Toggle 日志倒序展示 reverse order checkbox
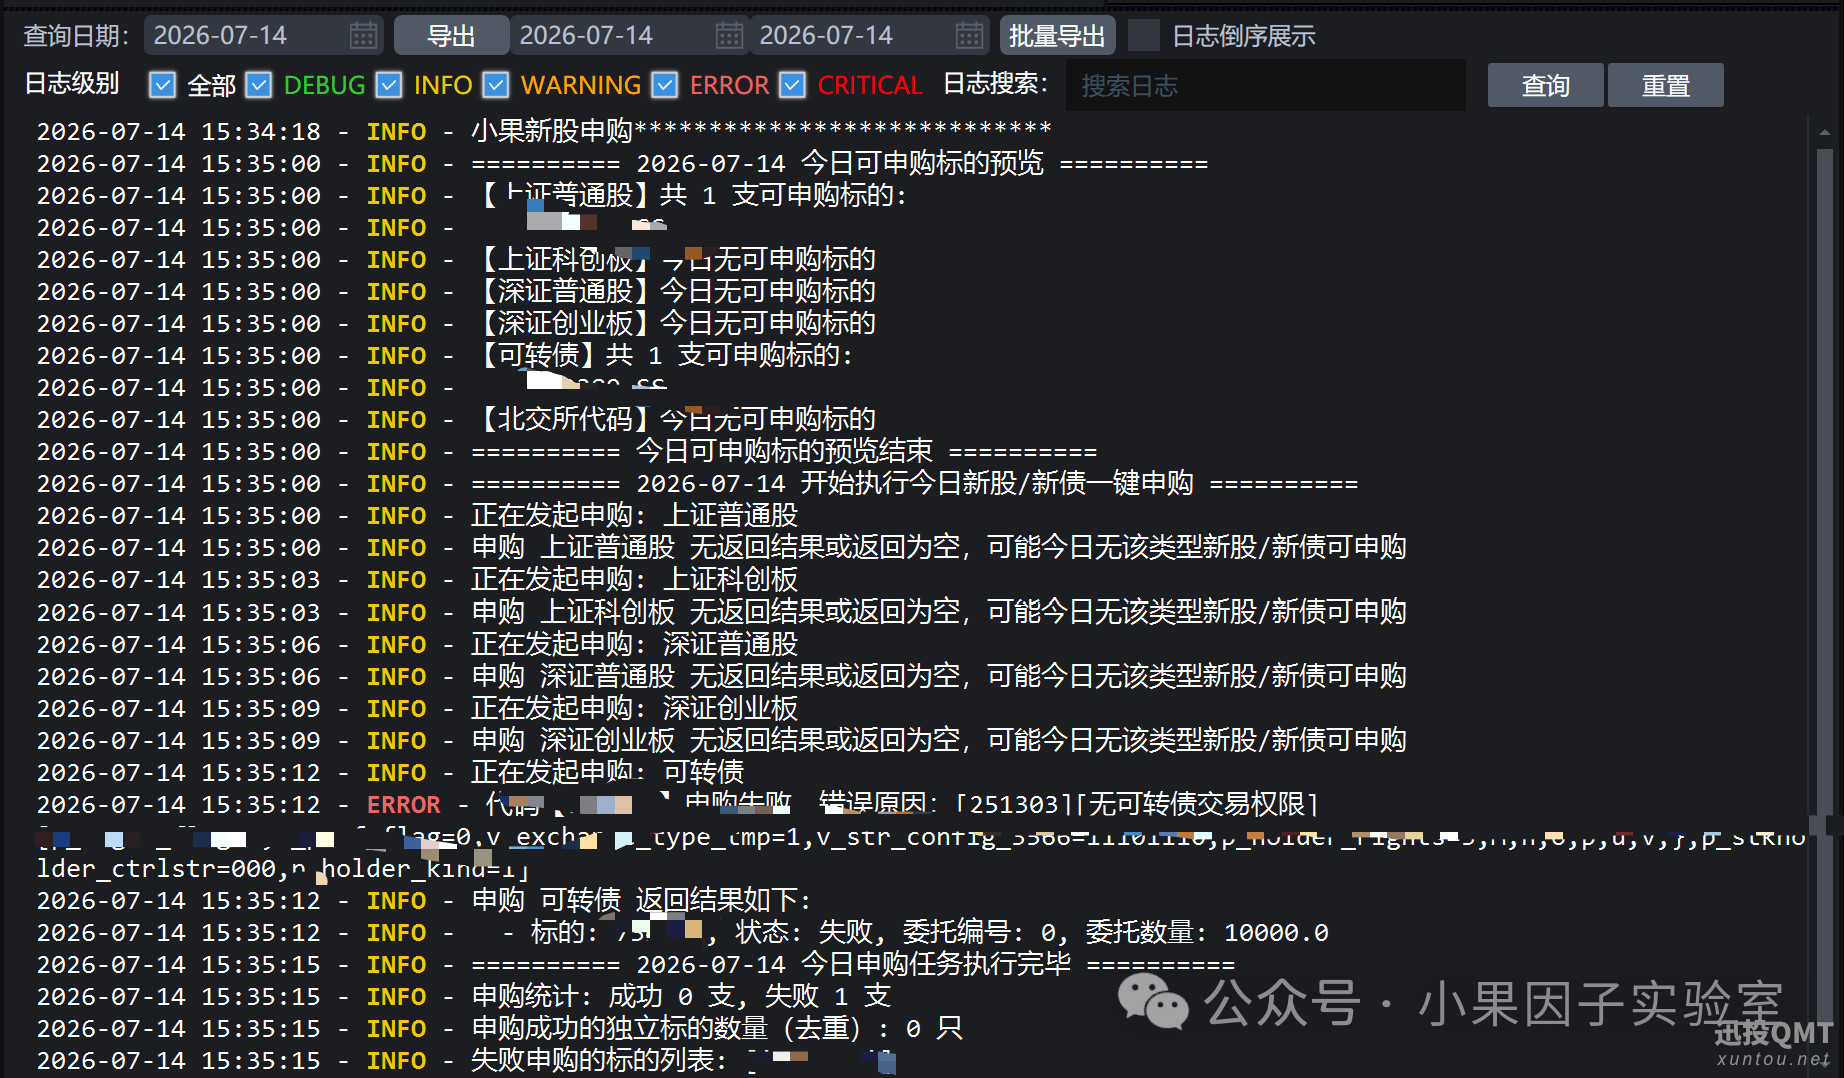The height and width of the screenshot is (1078, 1844). click(1143, 36)
